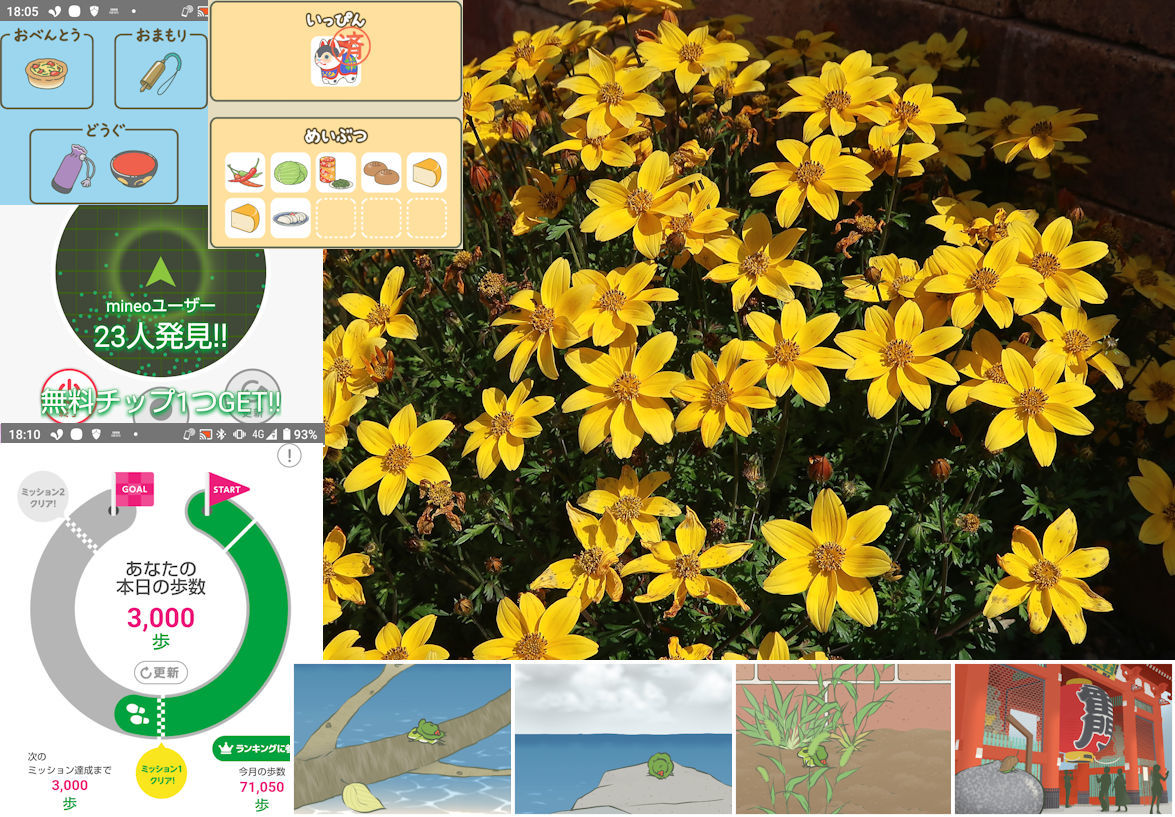Tap the red chili peppers in めいぶつ
Screen dimensions: 1175x817
(245, 172)
